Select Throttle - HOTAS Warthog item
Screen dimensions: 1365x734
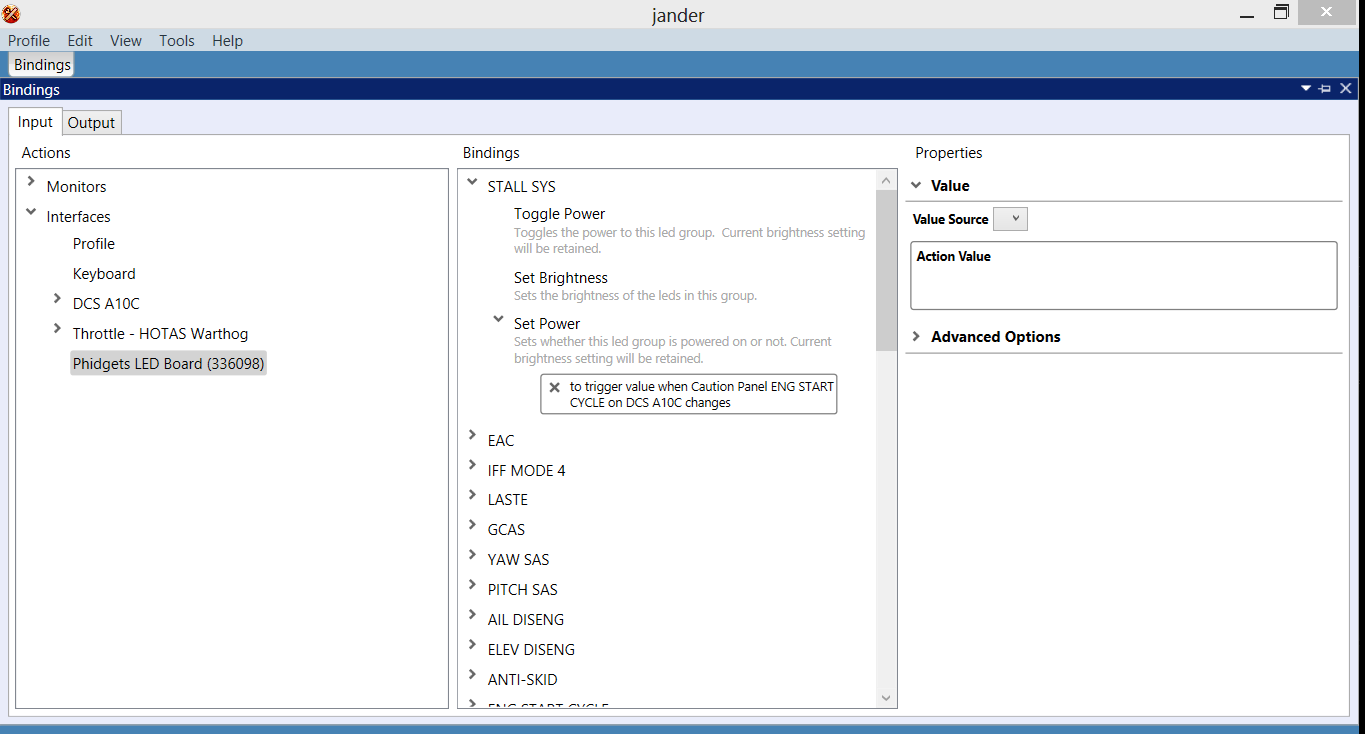pos(160,334)
